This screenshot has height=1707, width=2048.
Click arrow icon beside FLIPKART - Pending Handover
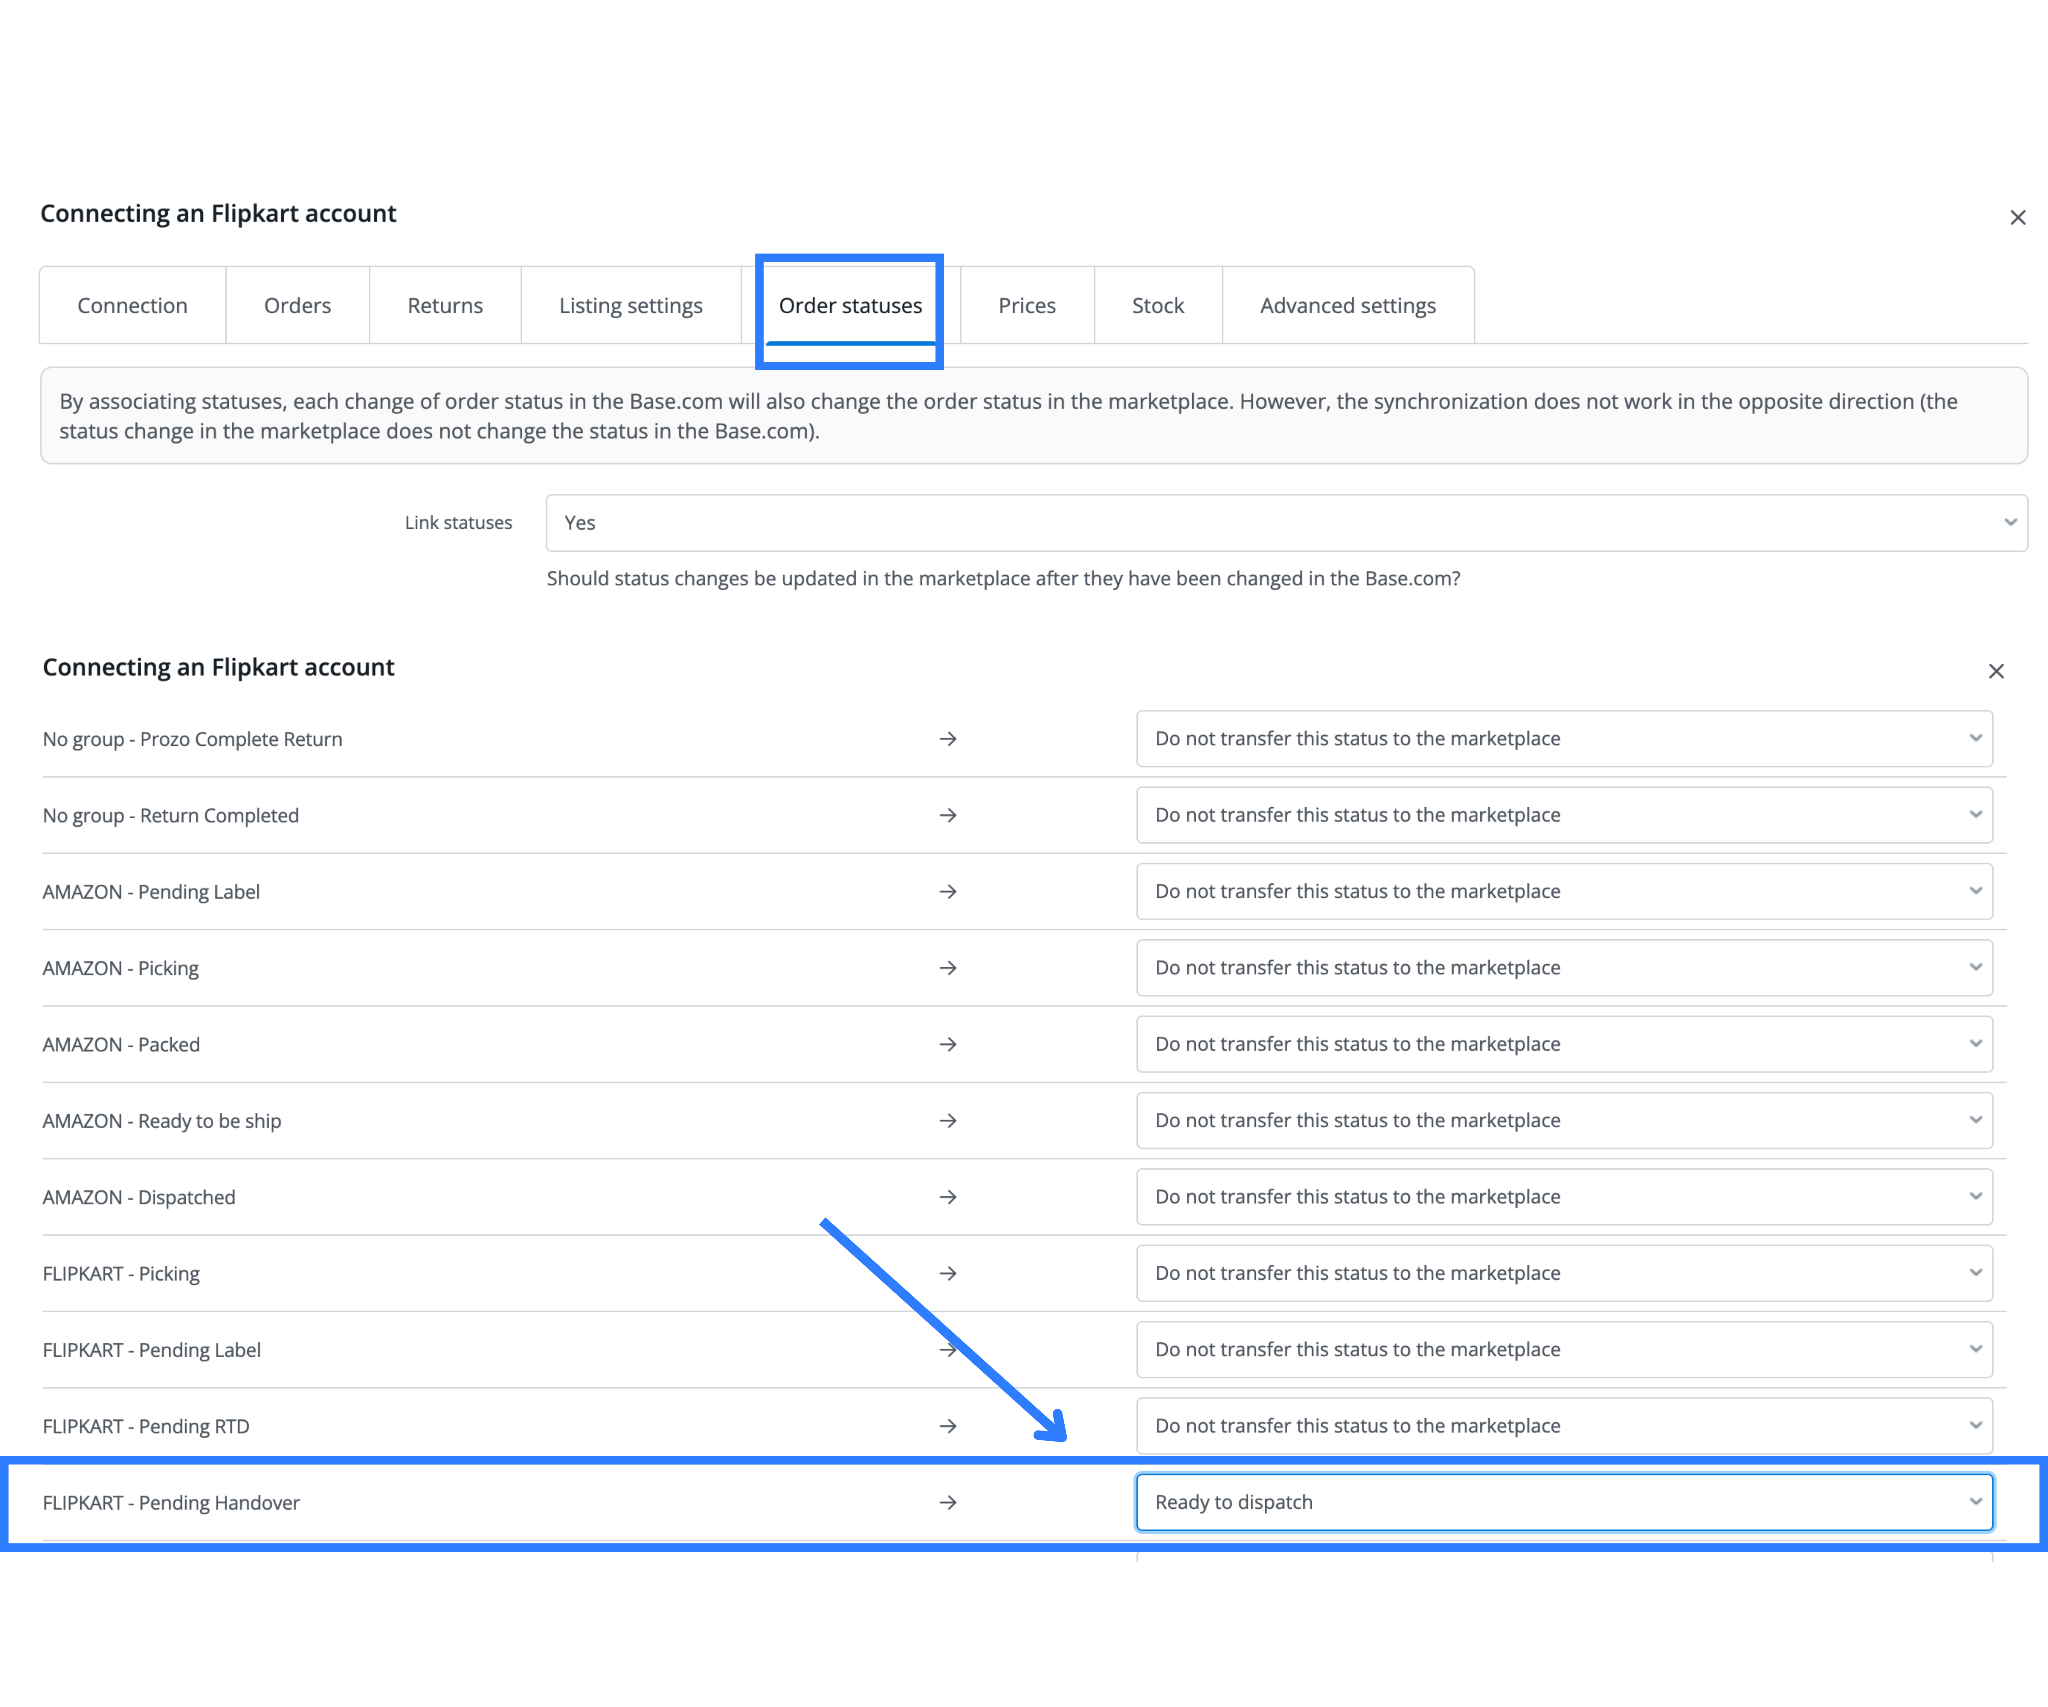pyautogui.click(x=948, y=1503)
